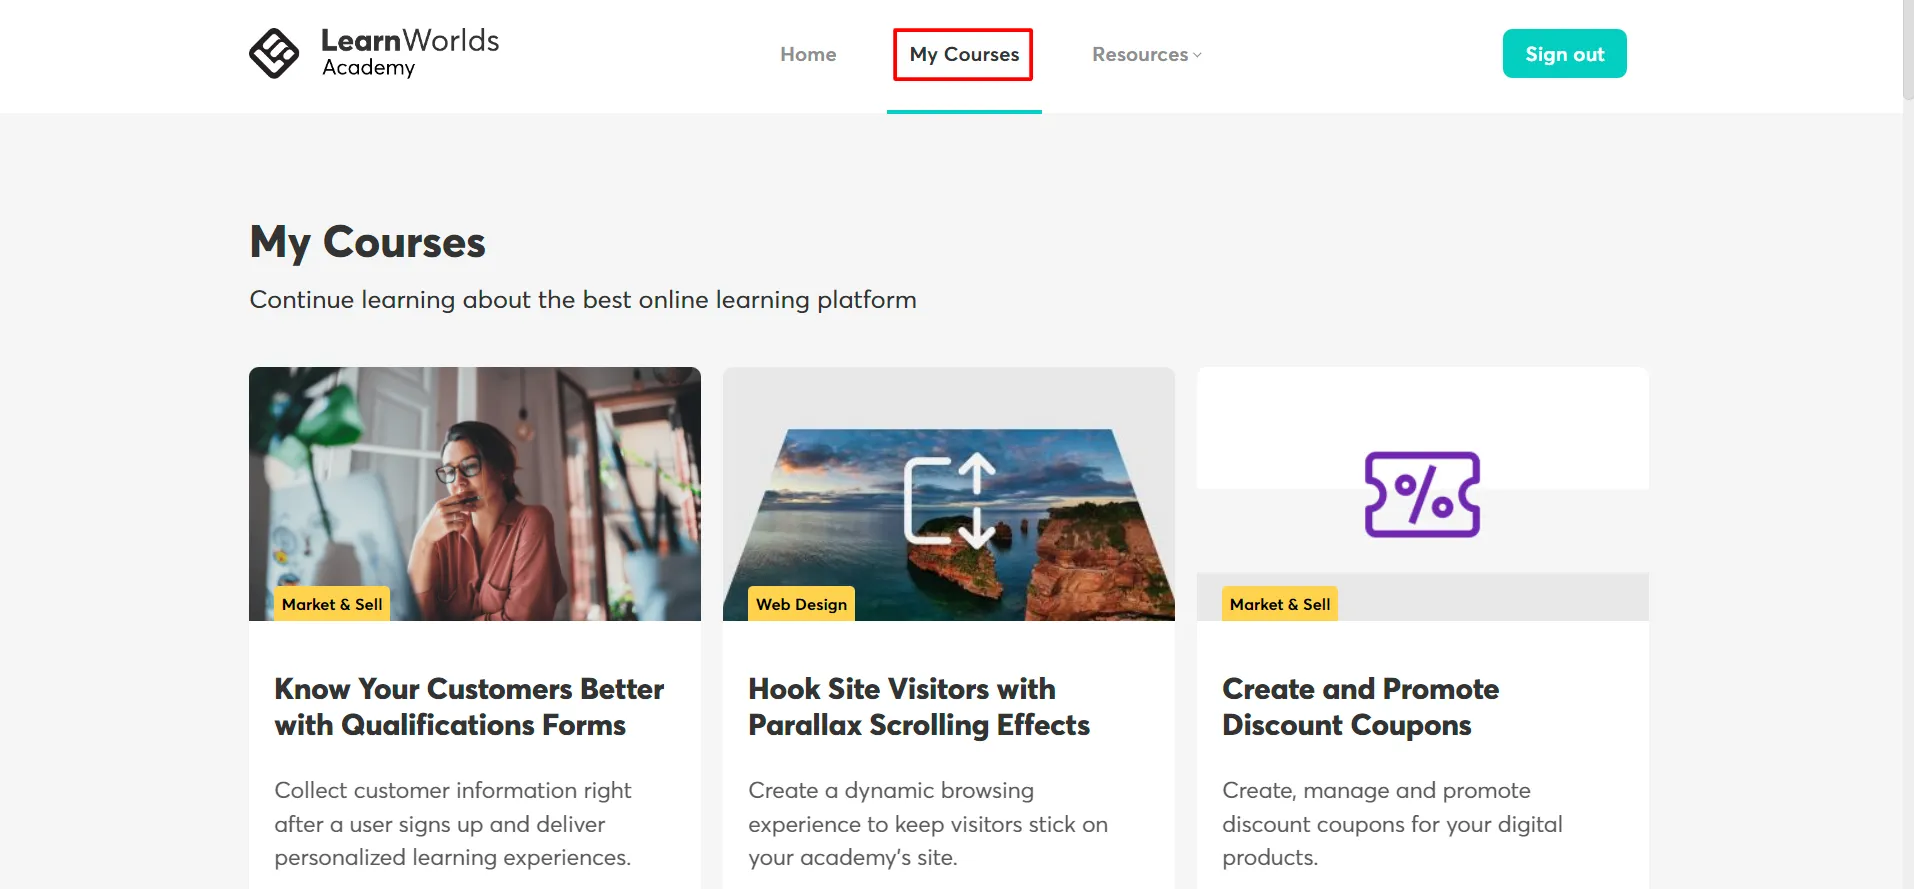Click the Sign out button
Viewport: 1914px width, 889px height.
click(x=1563, y=53)
